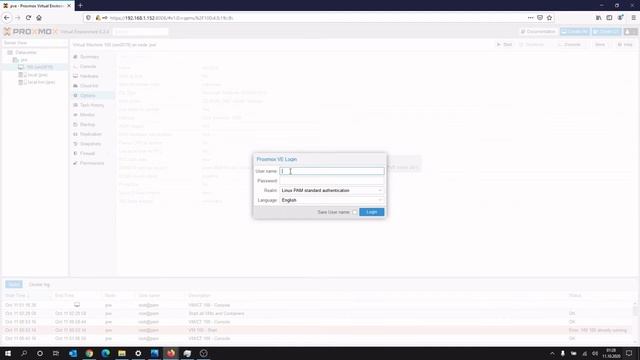Viewport: 640px width, 360px height.
Task: Open the Replication tab
Action: click(91, 134)
